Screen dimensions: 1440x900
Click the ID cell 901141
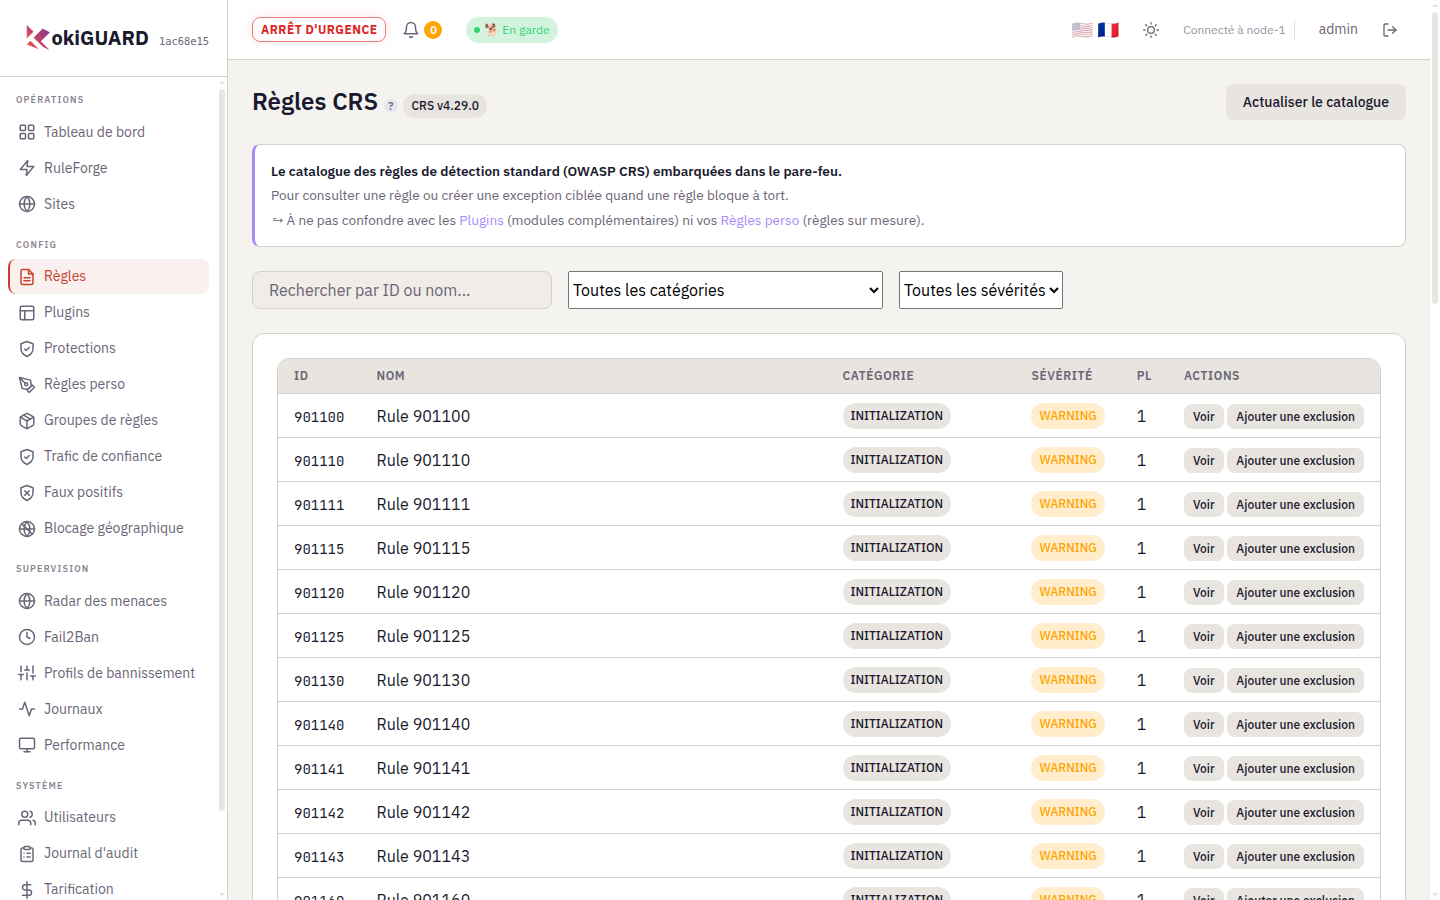click(319, 769)
